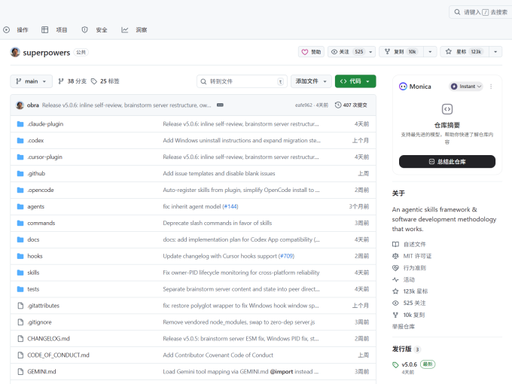The image size is (512, 384).
Task: Open the commands folder
Action: pos(41,223)
